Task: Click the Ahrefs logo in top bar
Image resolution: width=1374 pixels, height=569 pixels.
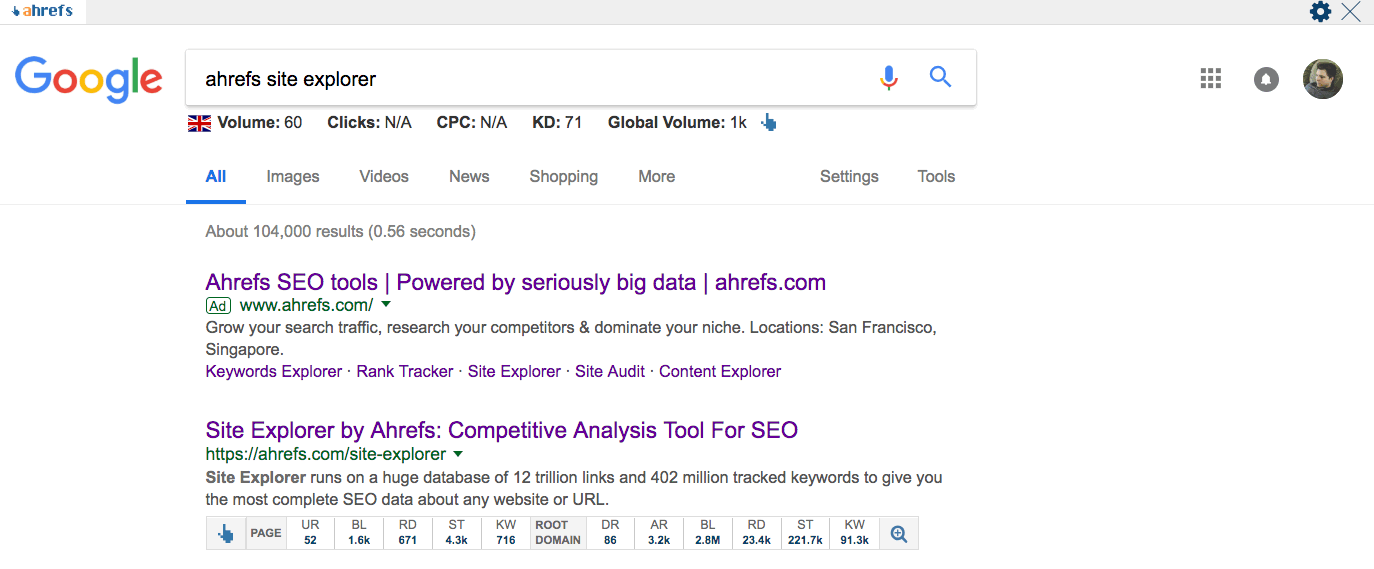Action: point(42,11)
